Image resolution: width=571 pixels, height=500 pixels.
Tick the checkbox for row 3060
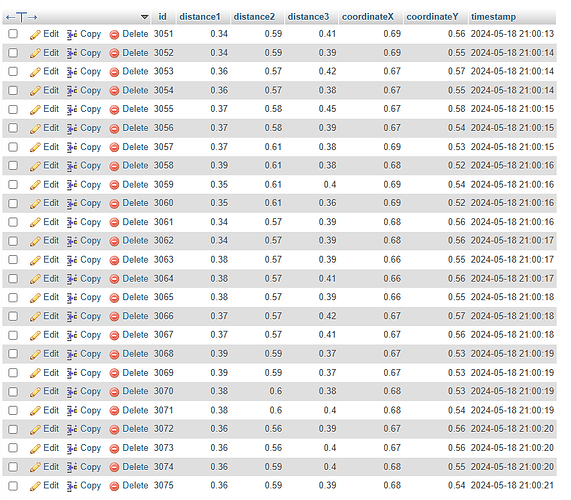point(13,203)
